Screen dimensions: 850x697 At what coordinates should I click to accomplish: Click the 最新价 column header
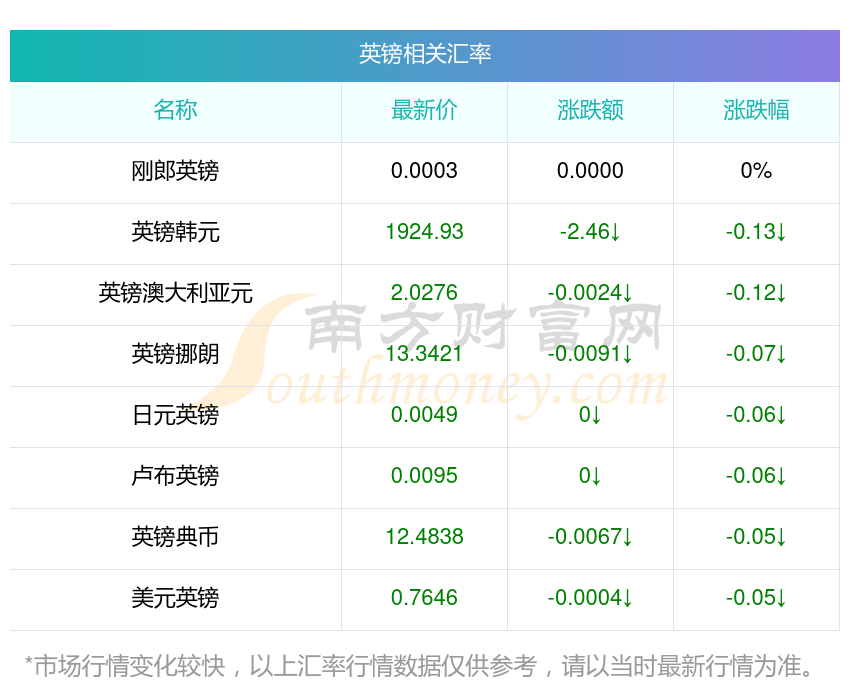pyautogui.click(x=424, y=110)
